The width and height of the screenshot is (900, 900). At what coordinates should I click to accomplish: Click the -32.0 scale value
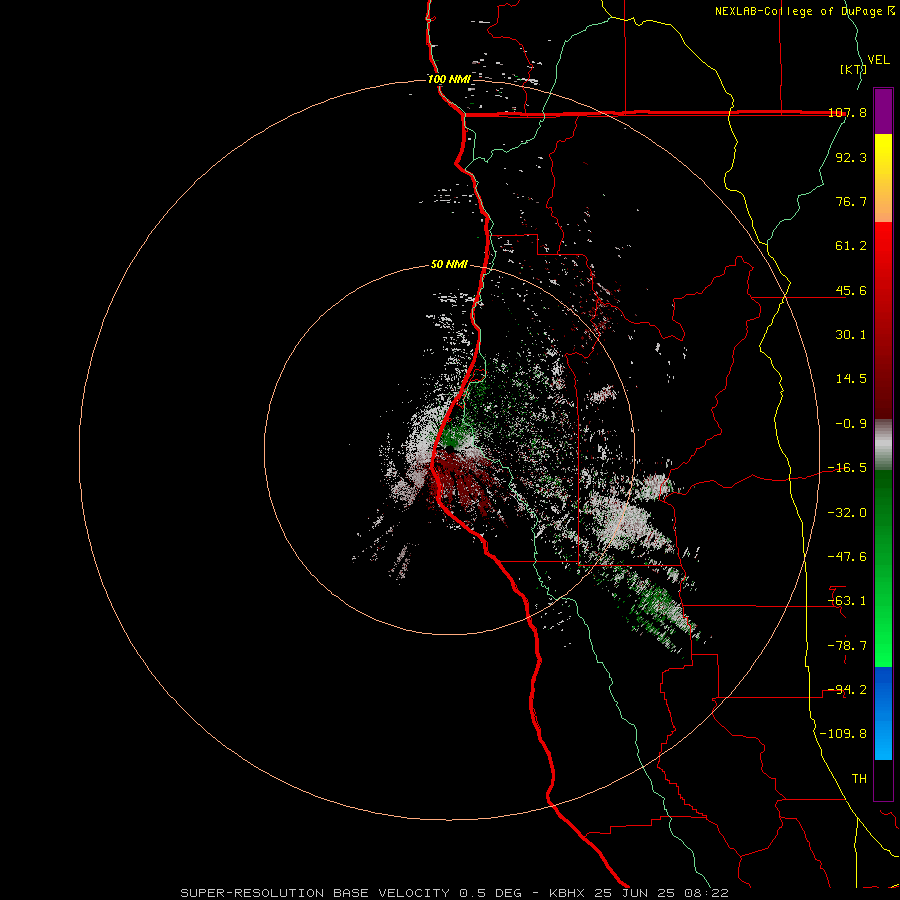tap(848, 513)
